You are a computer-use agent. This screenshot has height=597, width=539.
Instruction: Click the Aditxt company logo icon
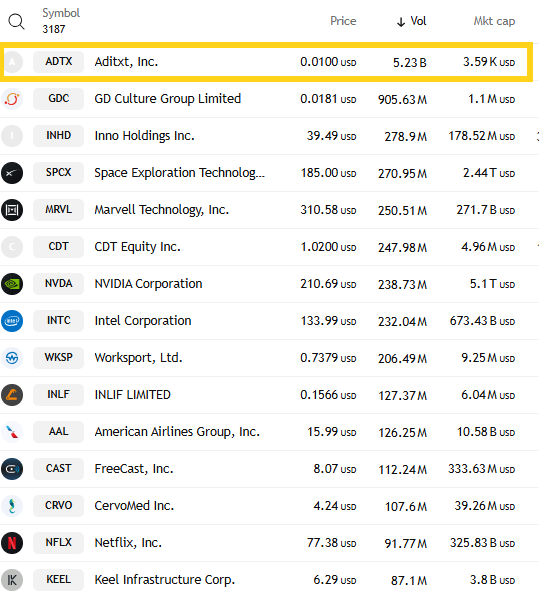click(x=12, y=62)
